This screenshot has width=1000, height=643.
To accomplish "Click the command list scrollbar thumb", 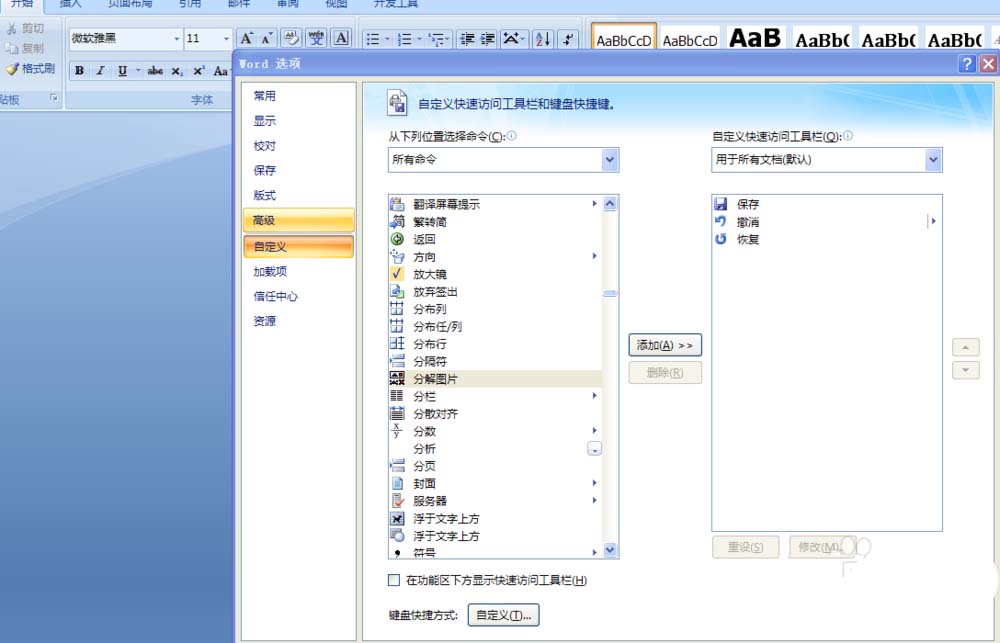I will [x=610, y=293].
